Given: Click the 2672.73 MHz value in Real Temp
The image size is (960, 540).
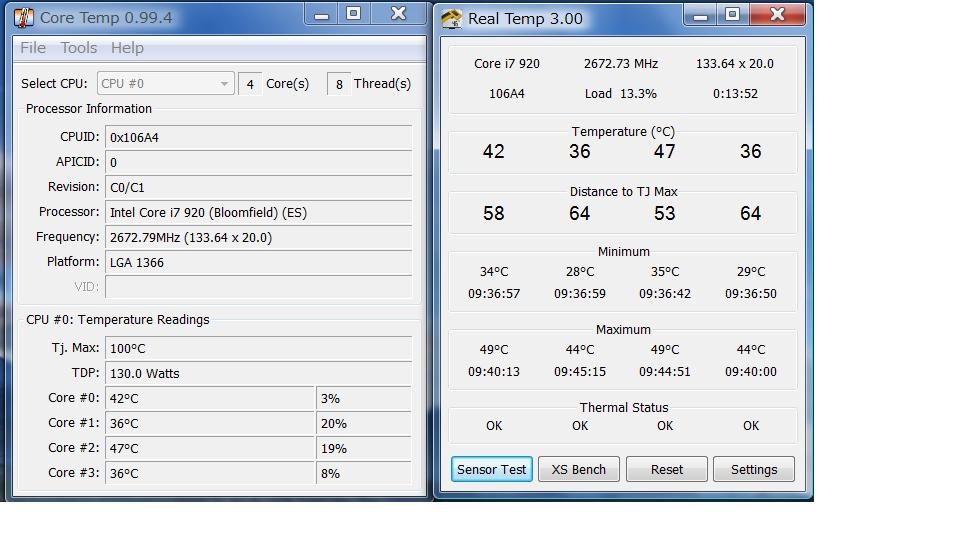Looking at the screenshot, I should coord(621,64).
